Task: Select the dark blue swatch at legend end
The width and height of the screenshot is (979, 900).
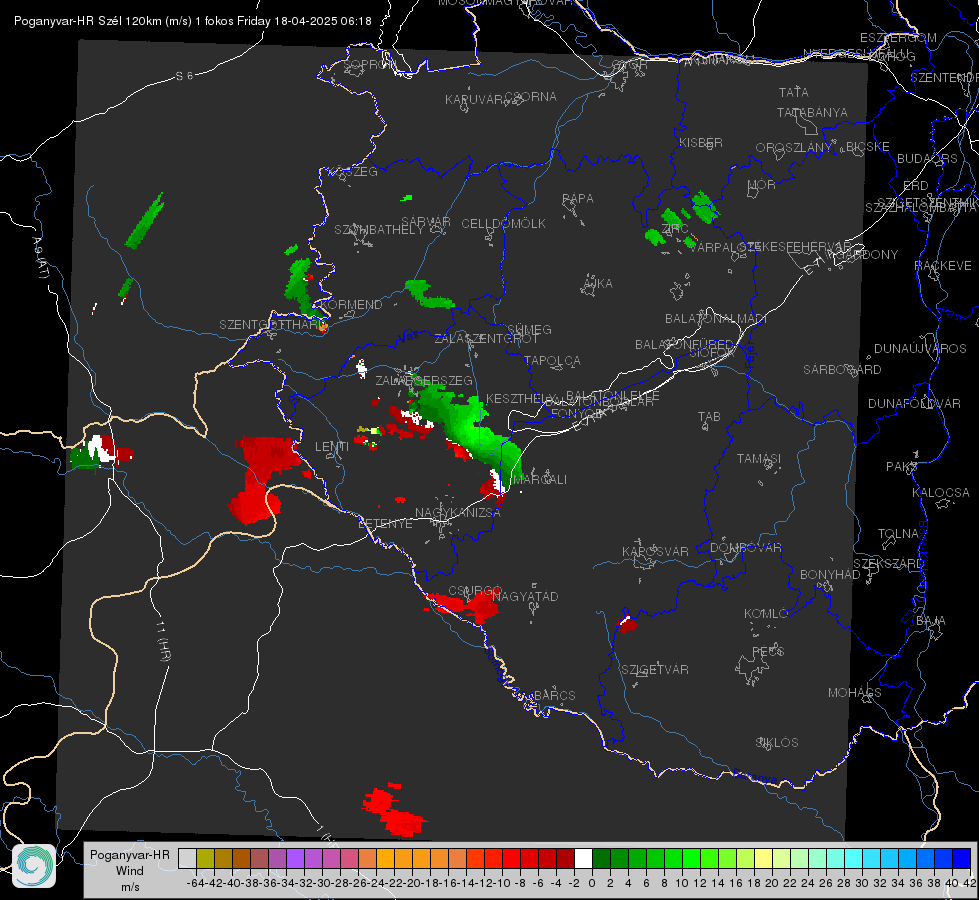Action: click(962, 859)
